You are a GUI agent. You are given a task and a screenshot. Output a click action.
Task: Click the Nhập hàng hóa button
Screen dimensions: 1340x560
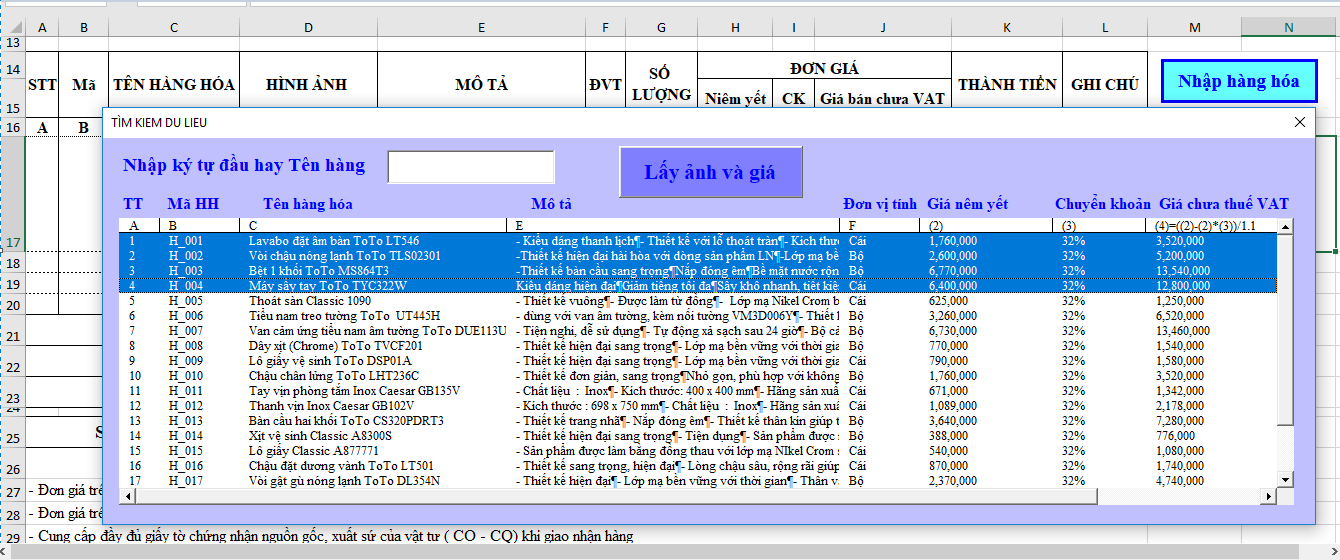[x=1238, y=81]
